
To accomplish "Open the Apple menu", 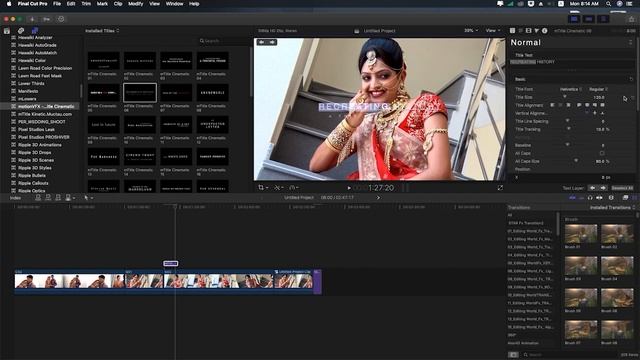I will (x=9, y=4).
